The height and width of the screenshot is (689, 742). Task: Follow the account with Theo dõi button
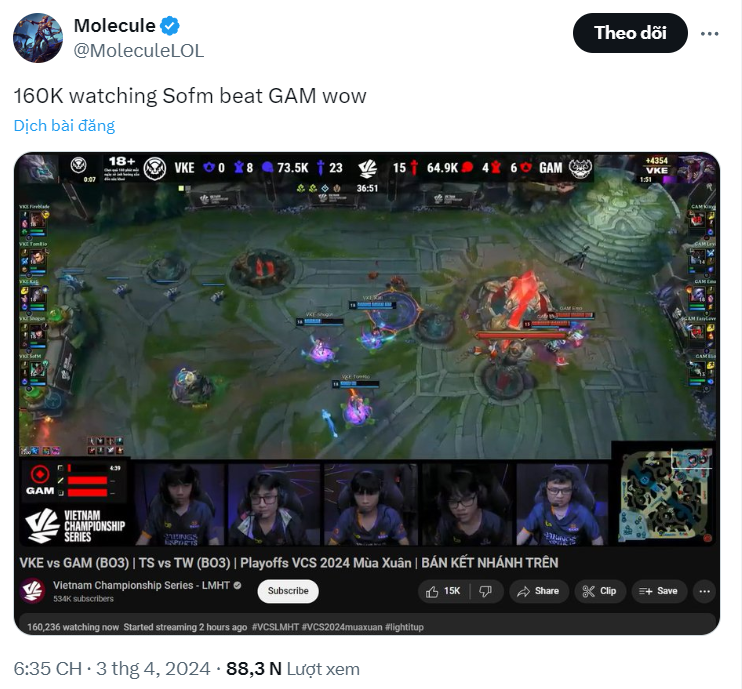pyautogui.click(x=630, y=33)
